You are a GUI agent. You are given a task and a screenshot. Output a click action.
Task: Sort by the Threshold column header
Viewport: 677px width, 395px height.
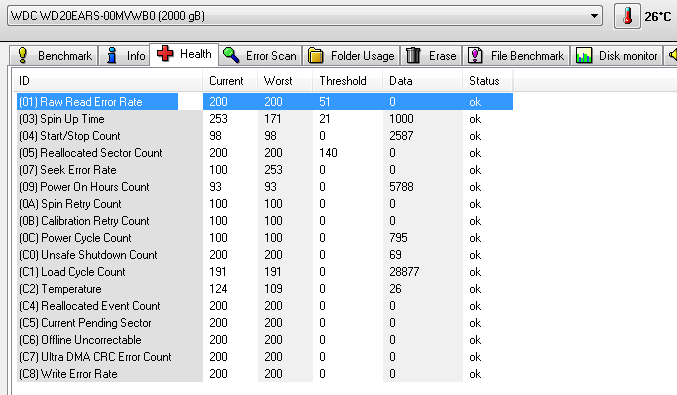tap(348, 81)
